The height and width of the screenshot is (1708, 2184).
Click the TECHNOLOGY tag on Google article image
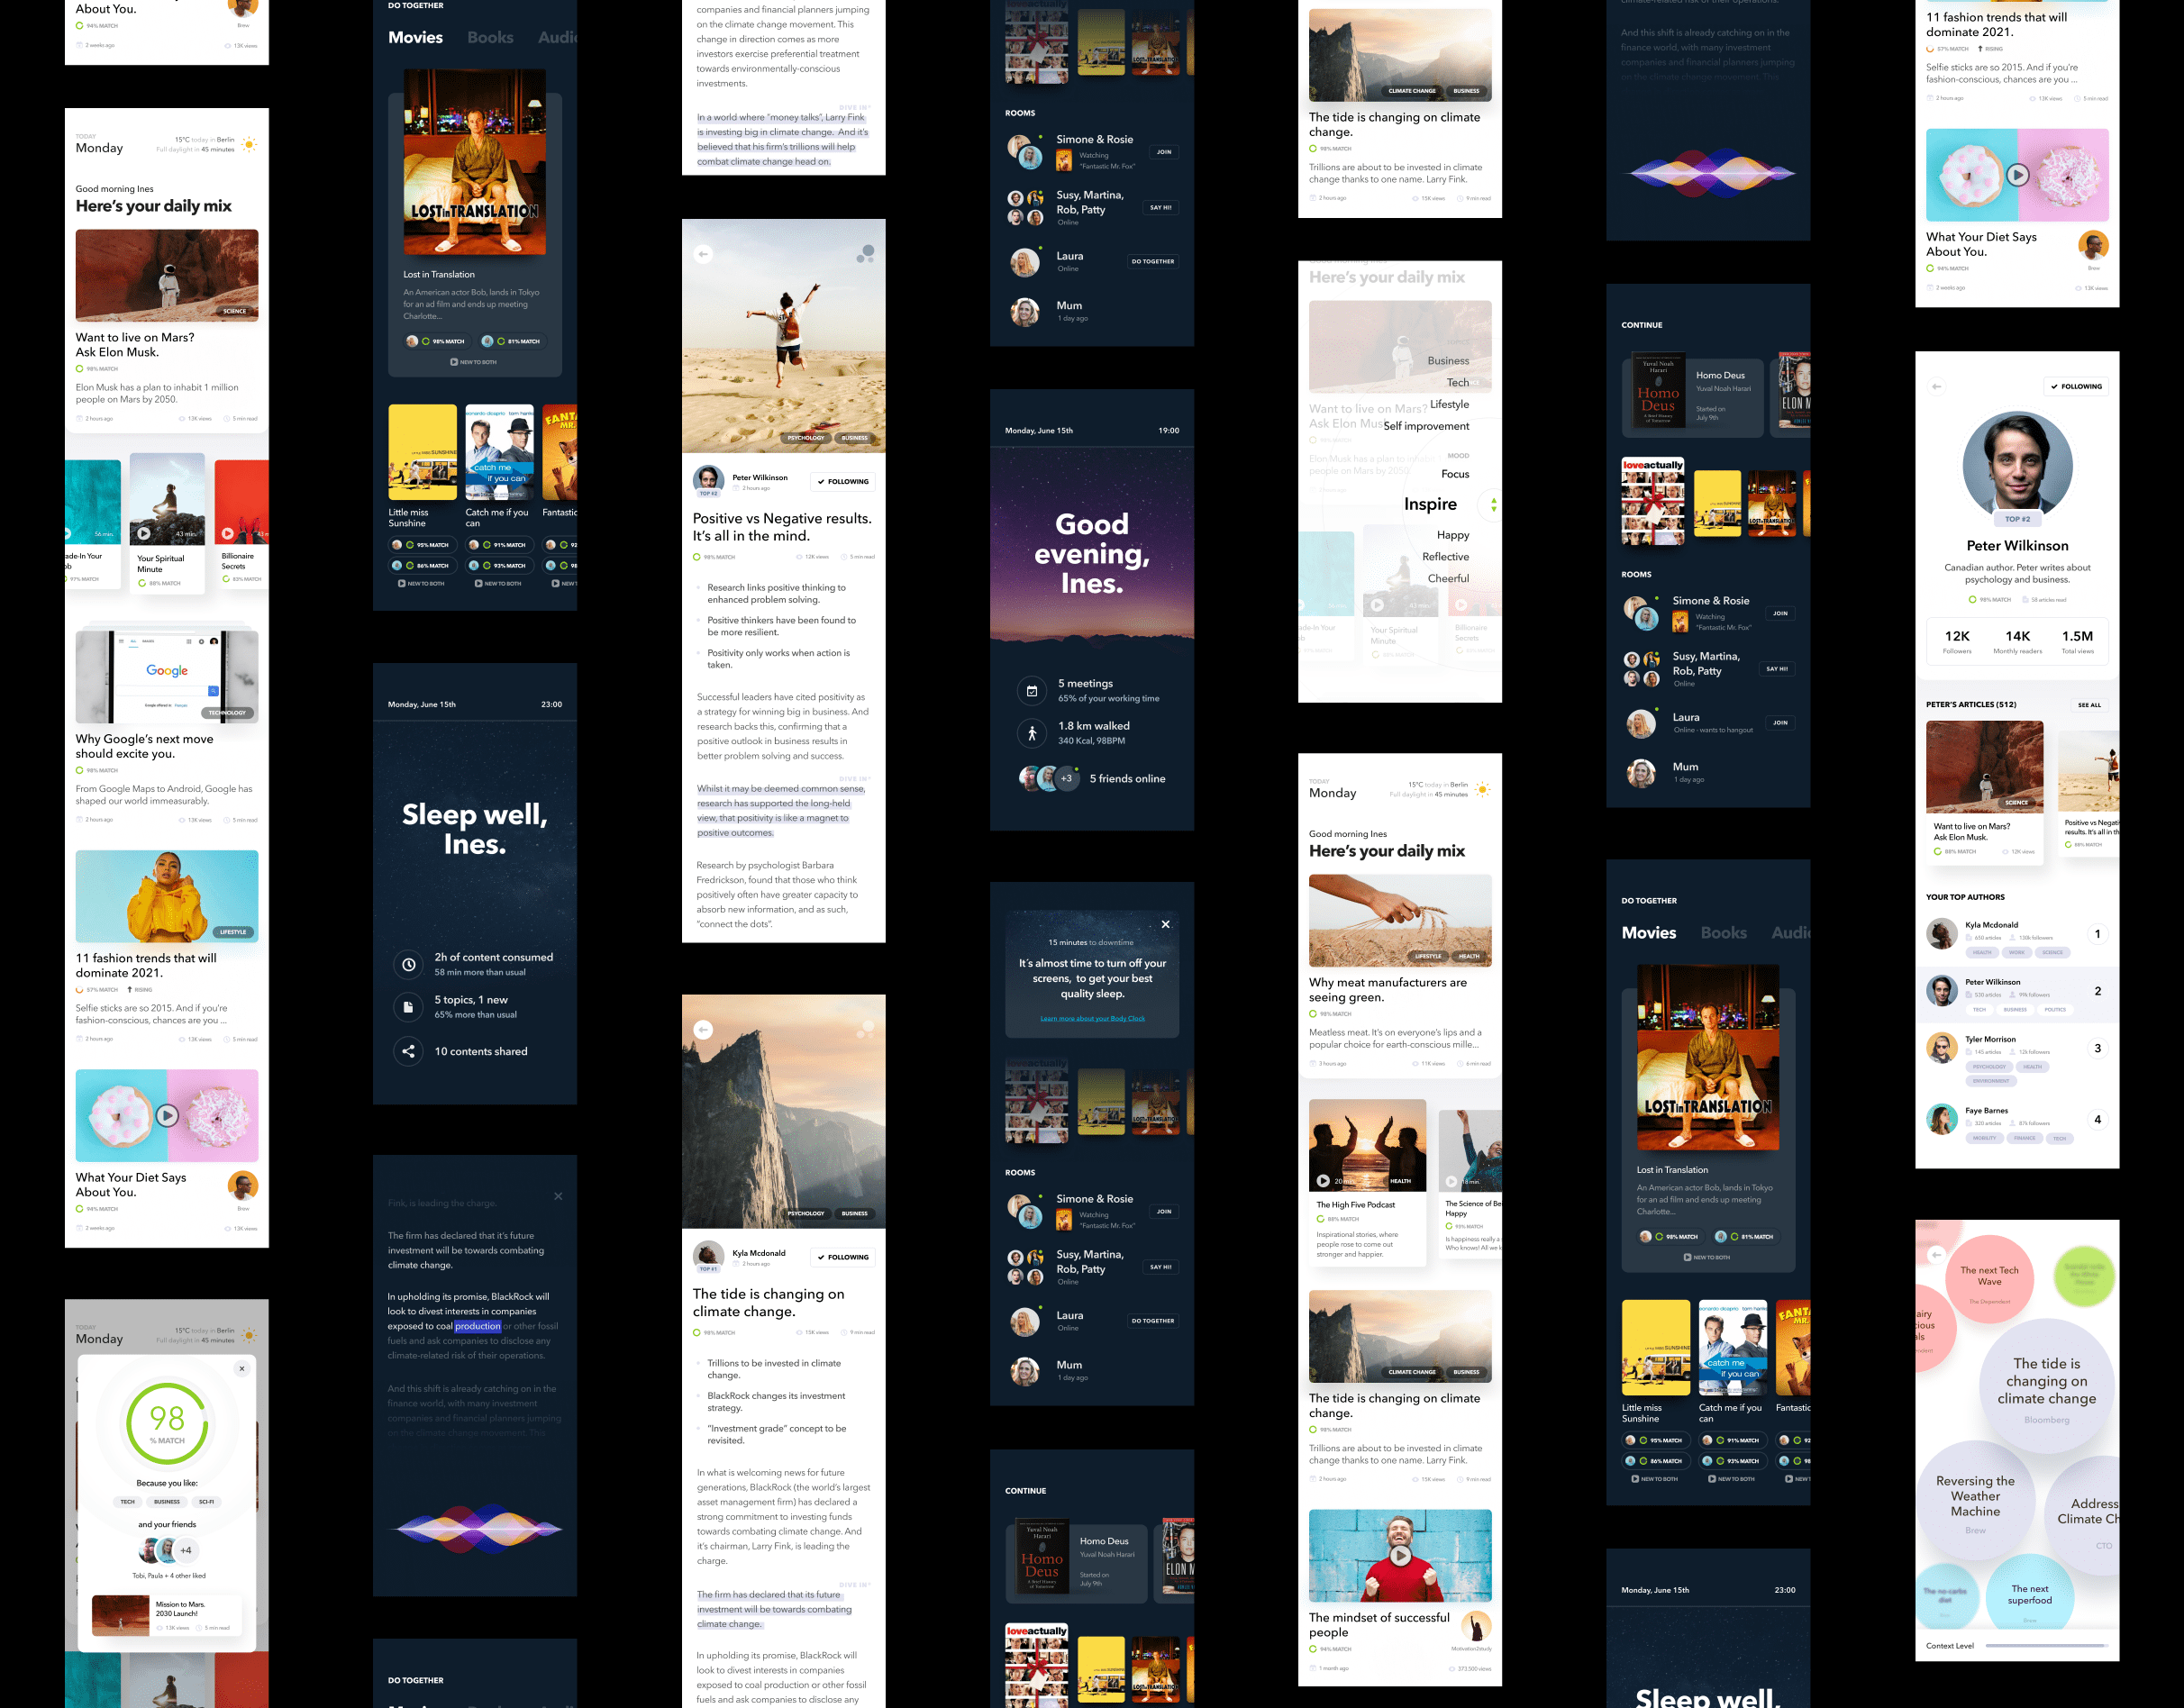click(x=227, y=713)
